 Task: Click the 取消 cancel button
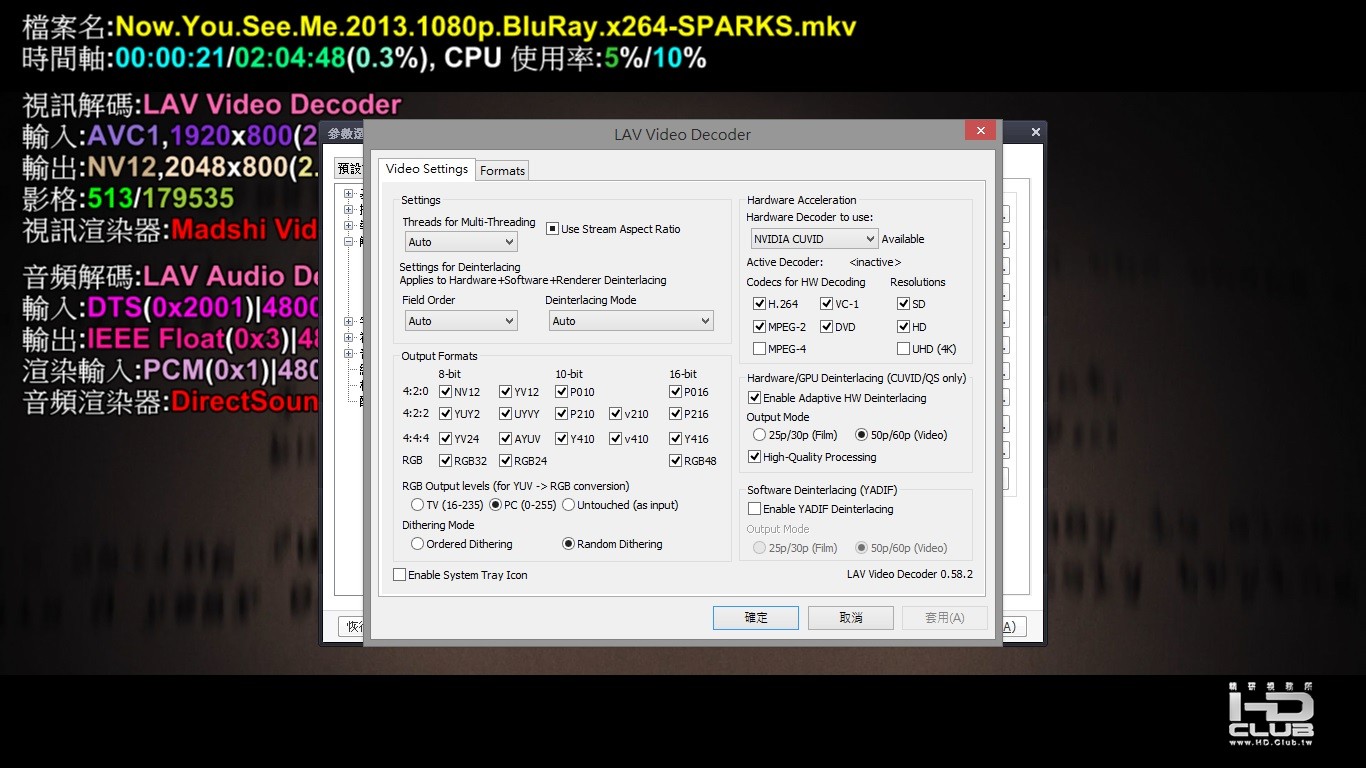[x=850, y=617]
